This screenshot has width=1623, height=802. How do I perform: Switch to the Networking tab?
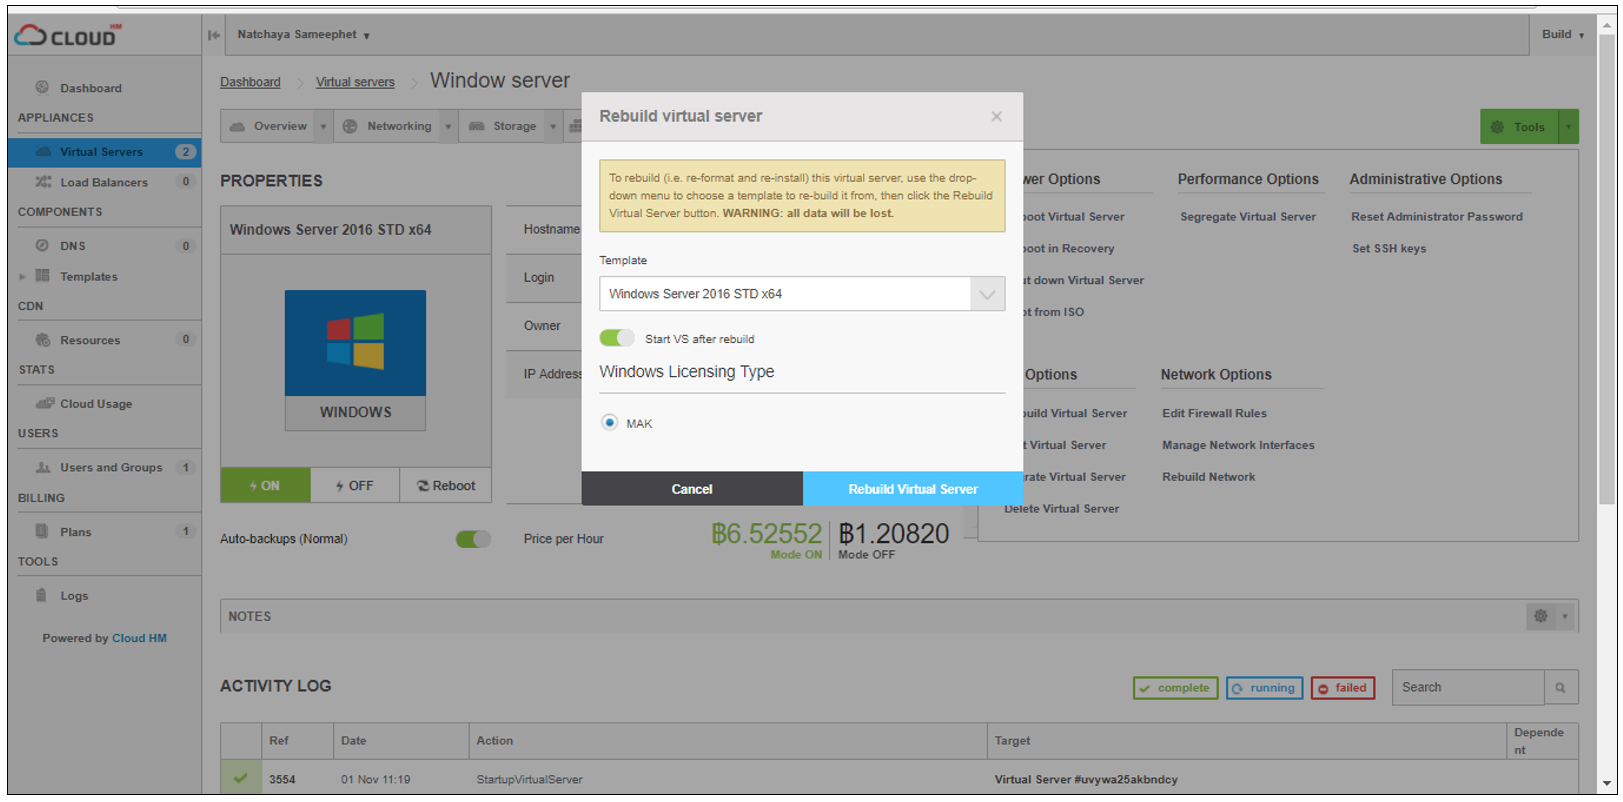point(388,127)
